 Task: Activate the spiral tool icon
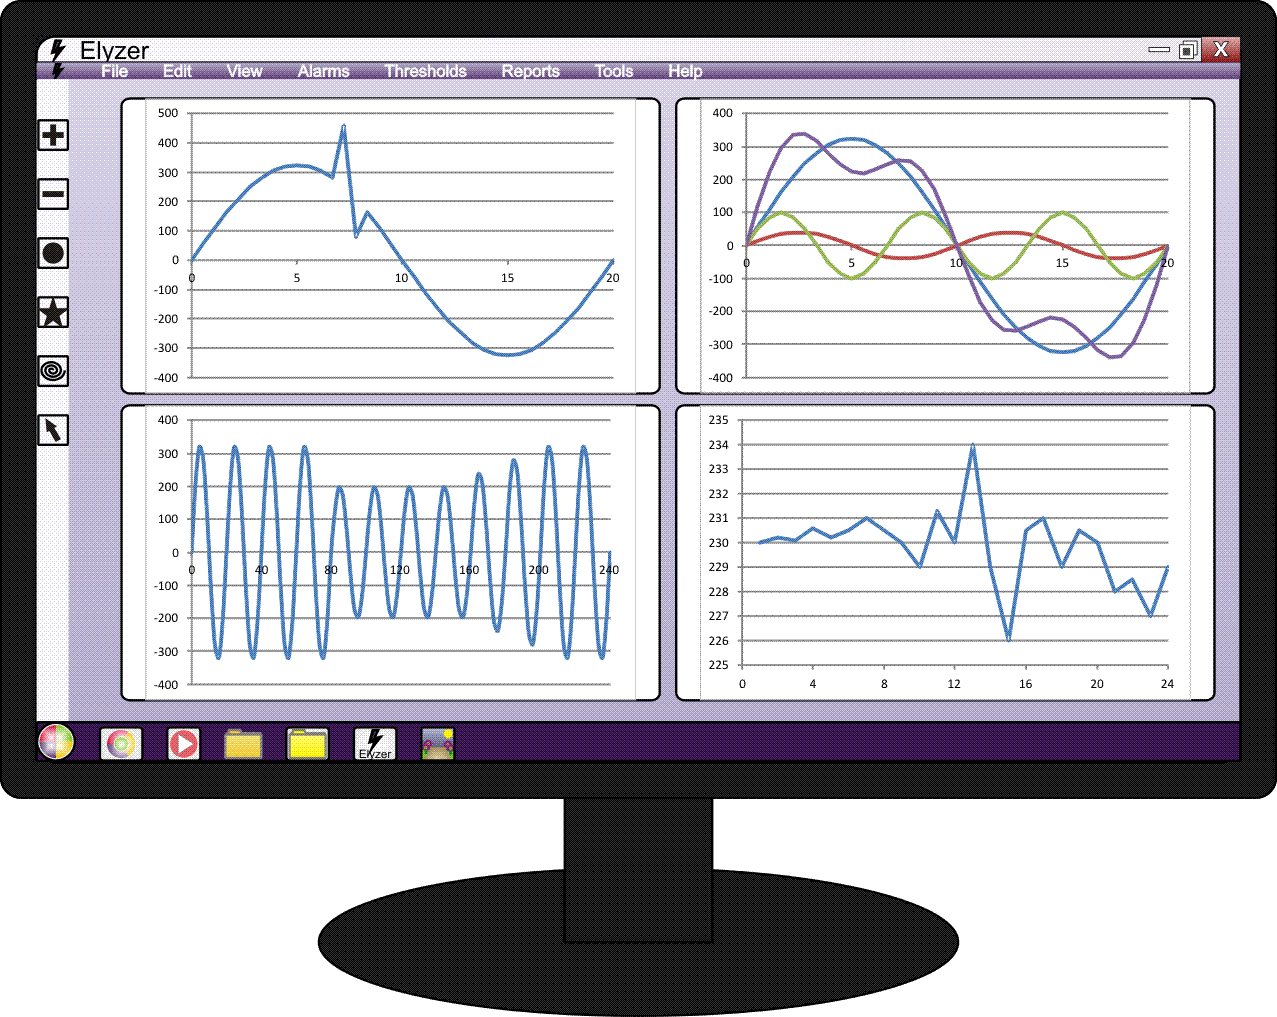53,372
